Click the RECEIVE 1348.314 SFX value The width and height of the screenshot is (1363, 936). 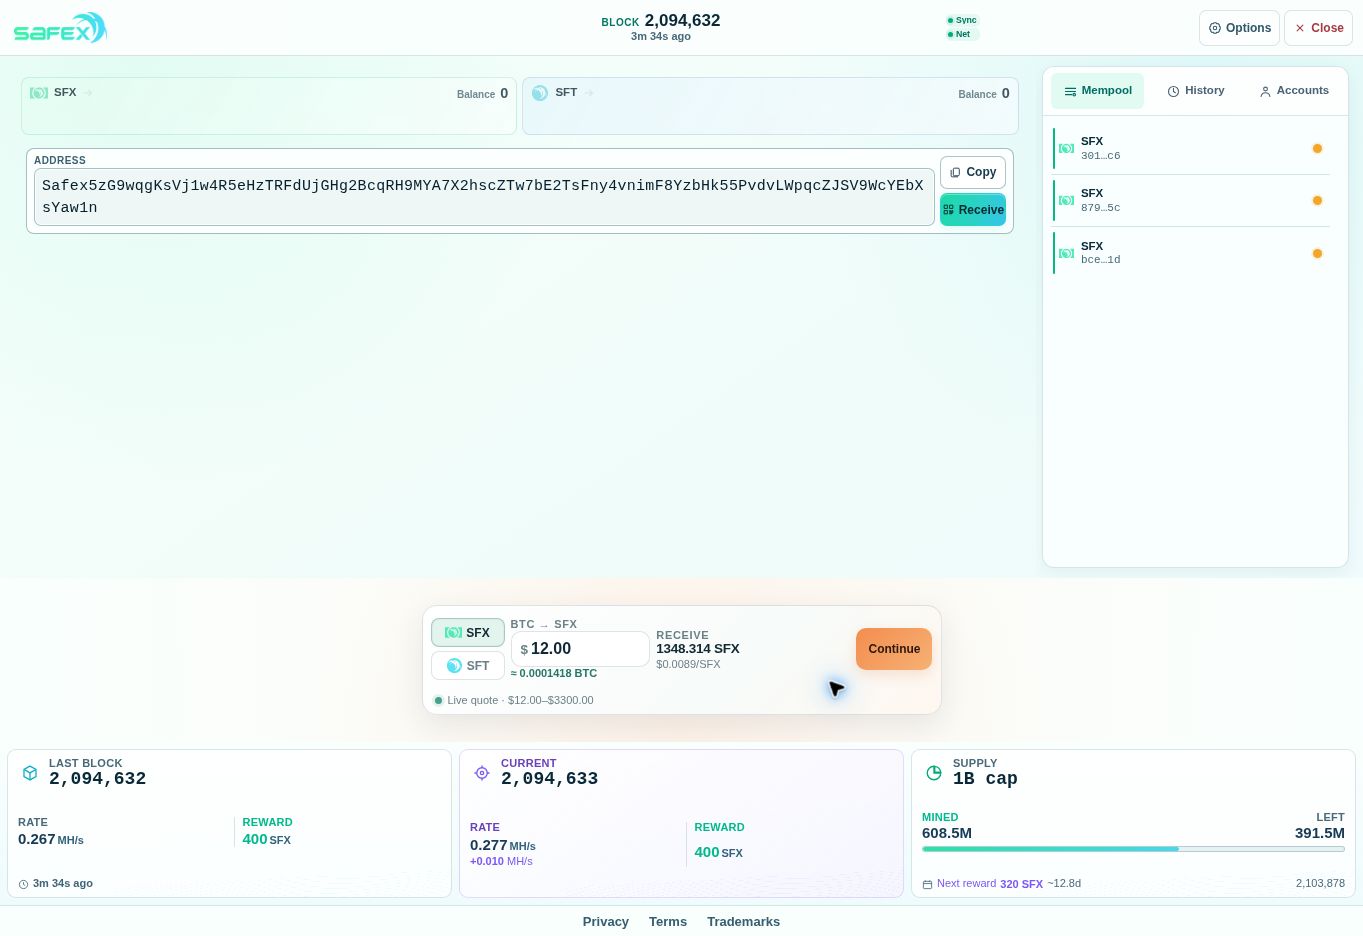coord(698,649)
